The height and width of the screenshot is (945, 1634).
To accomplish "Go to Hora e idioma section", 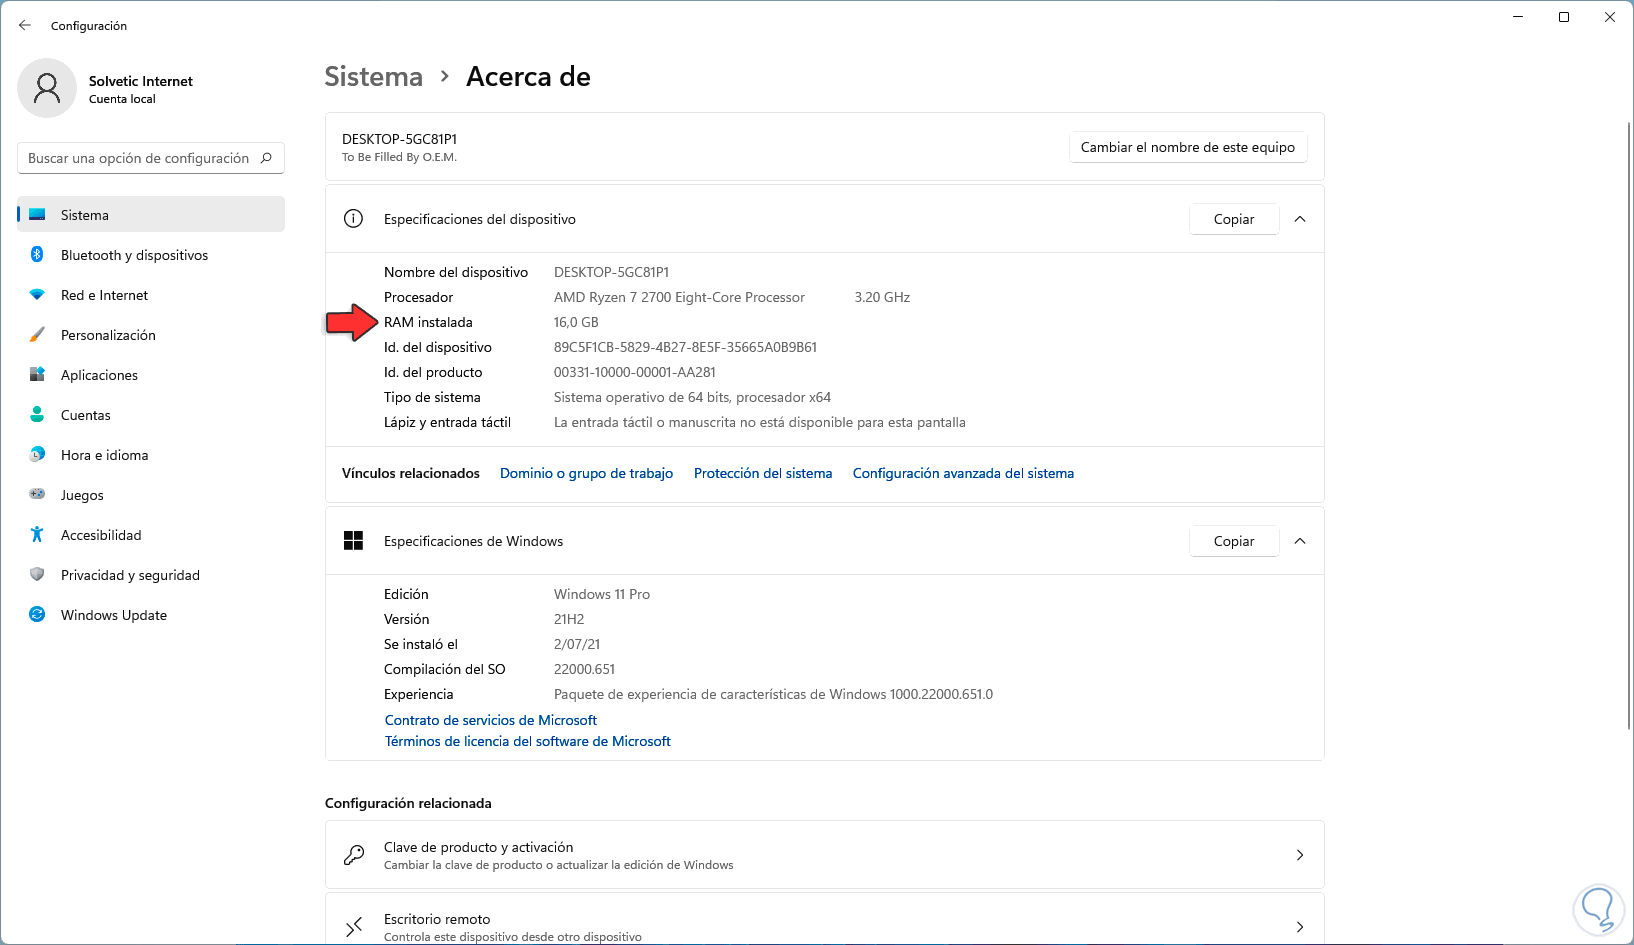I will [x=104, y=455].
